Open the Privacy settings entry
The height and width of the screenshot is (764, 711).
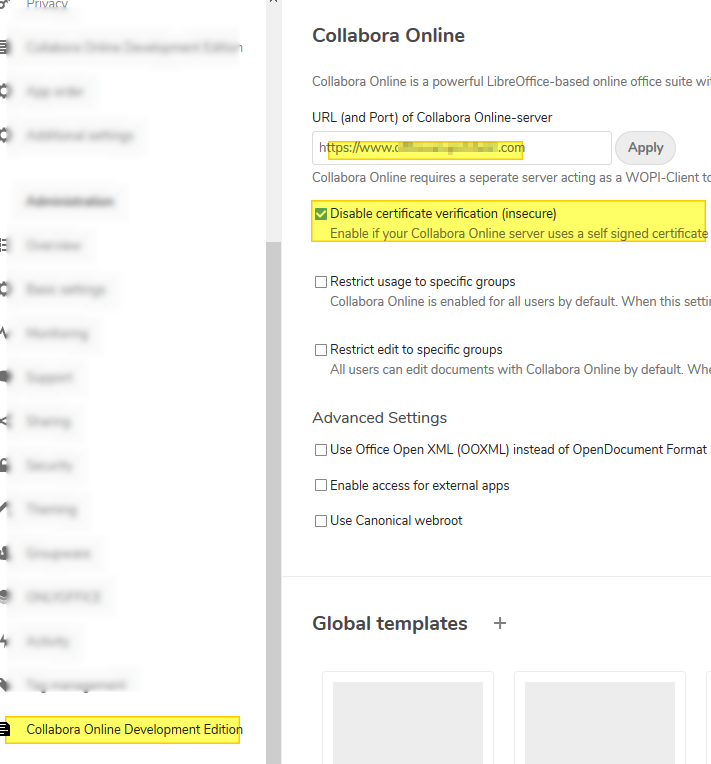[47, 4]
